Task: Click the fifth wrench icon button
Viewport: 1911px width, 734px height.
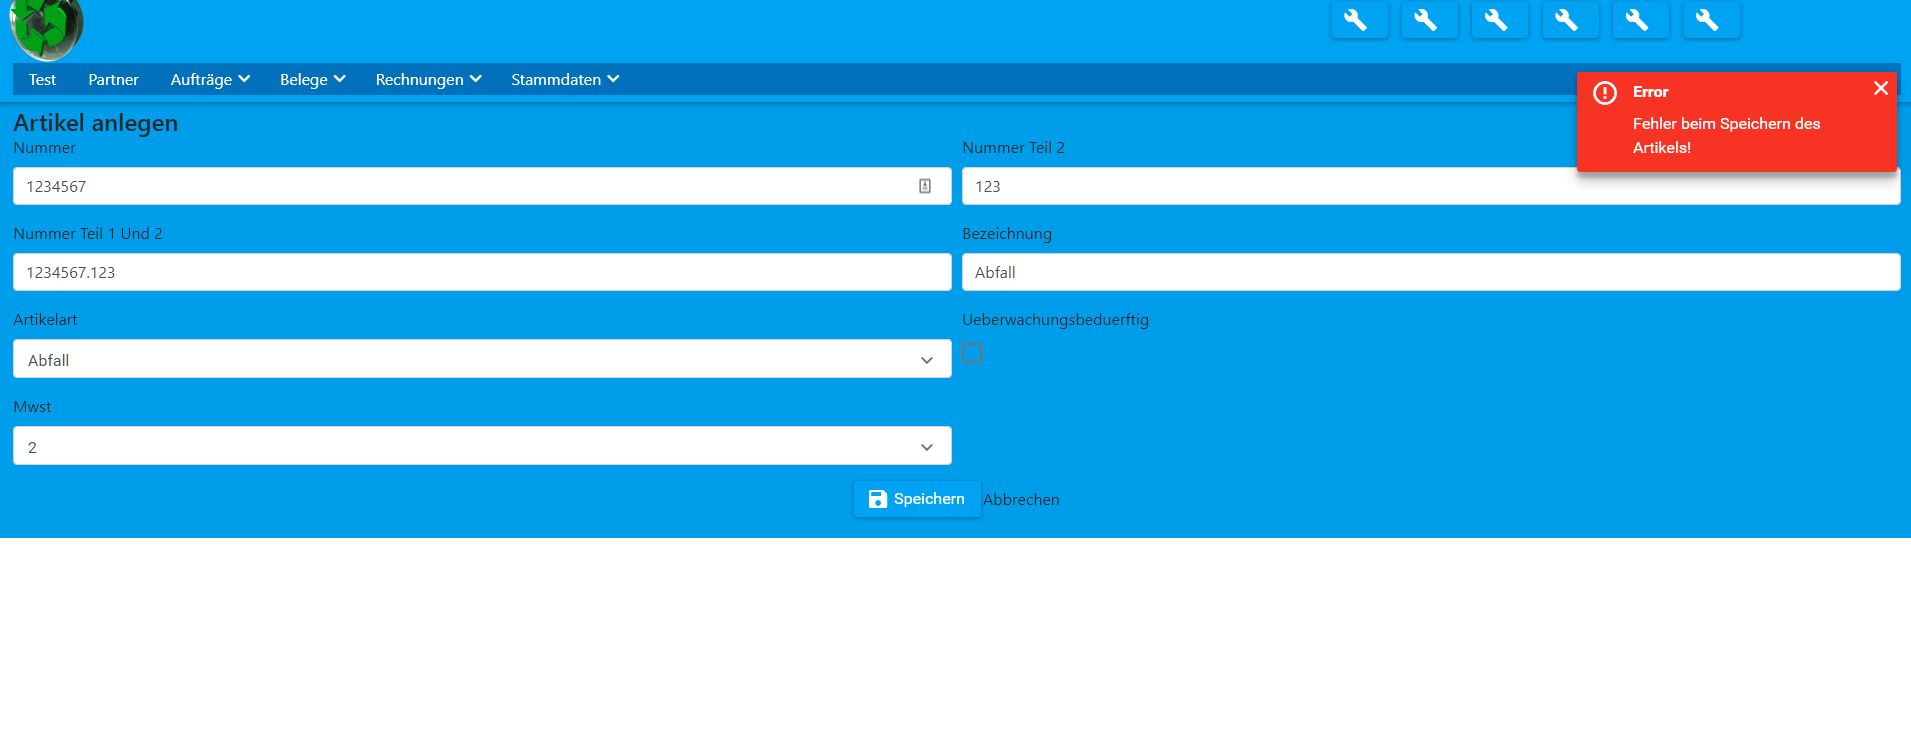Action: (1640, 20)
